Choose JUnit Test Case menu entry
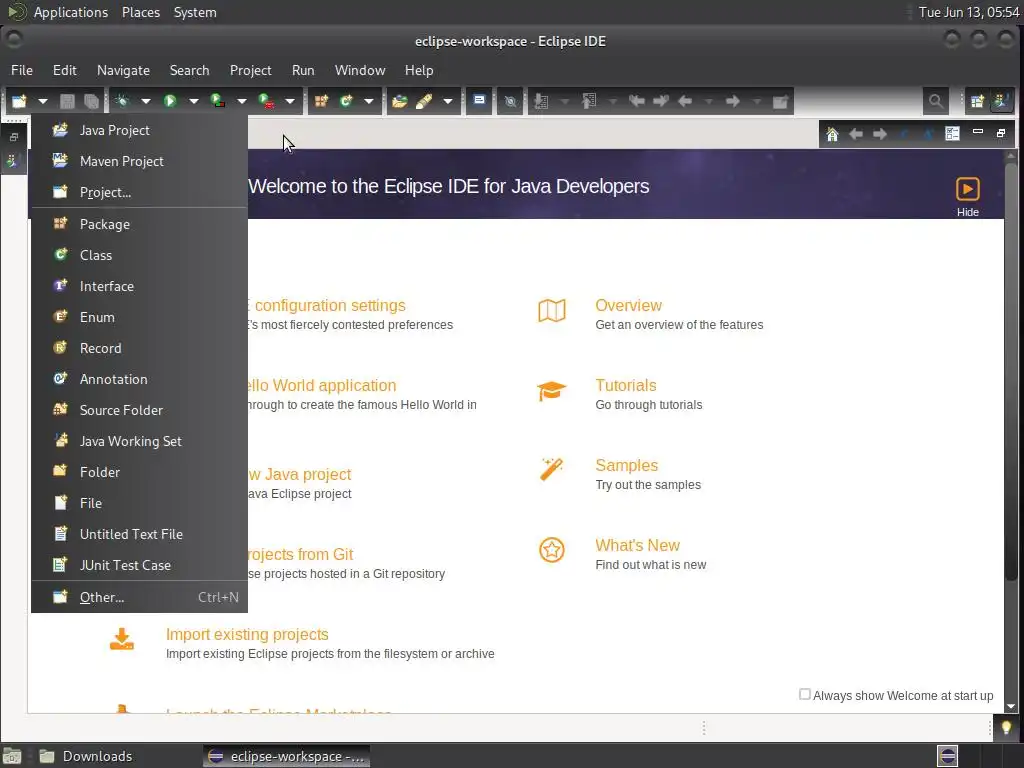 tap(139, 565)
